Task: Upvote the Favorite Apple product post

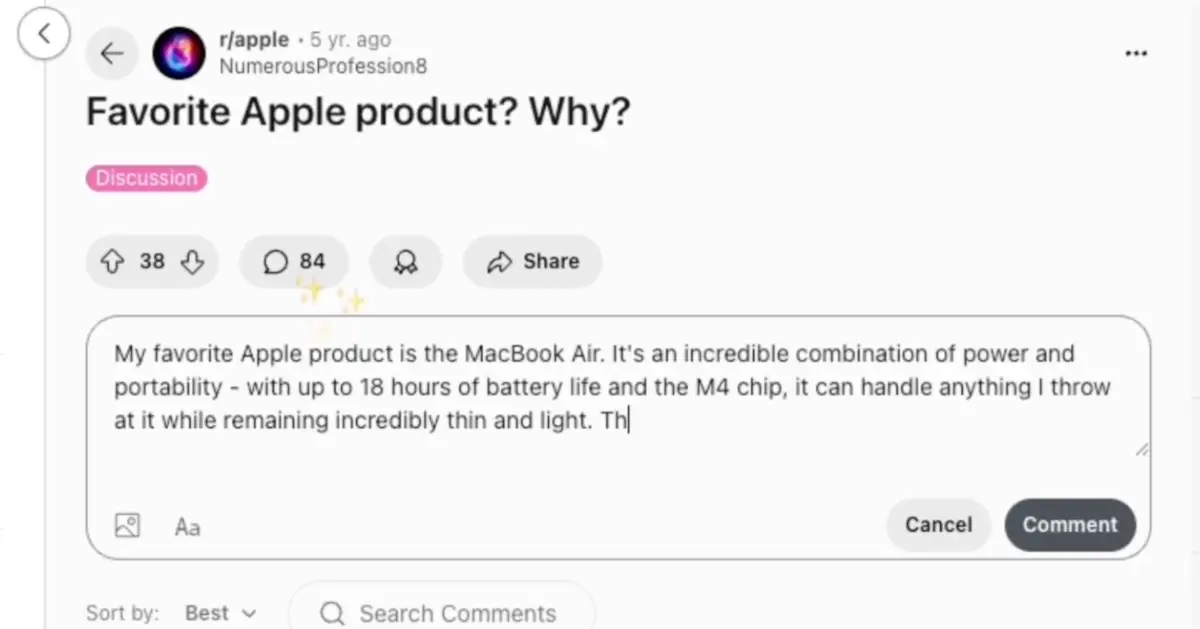Action: click(x=112, y=262)
